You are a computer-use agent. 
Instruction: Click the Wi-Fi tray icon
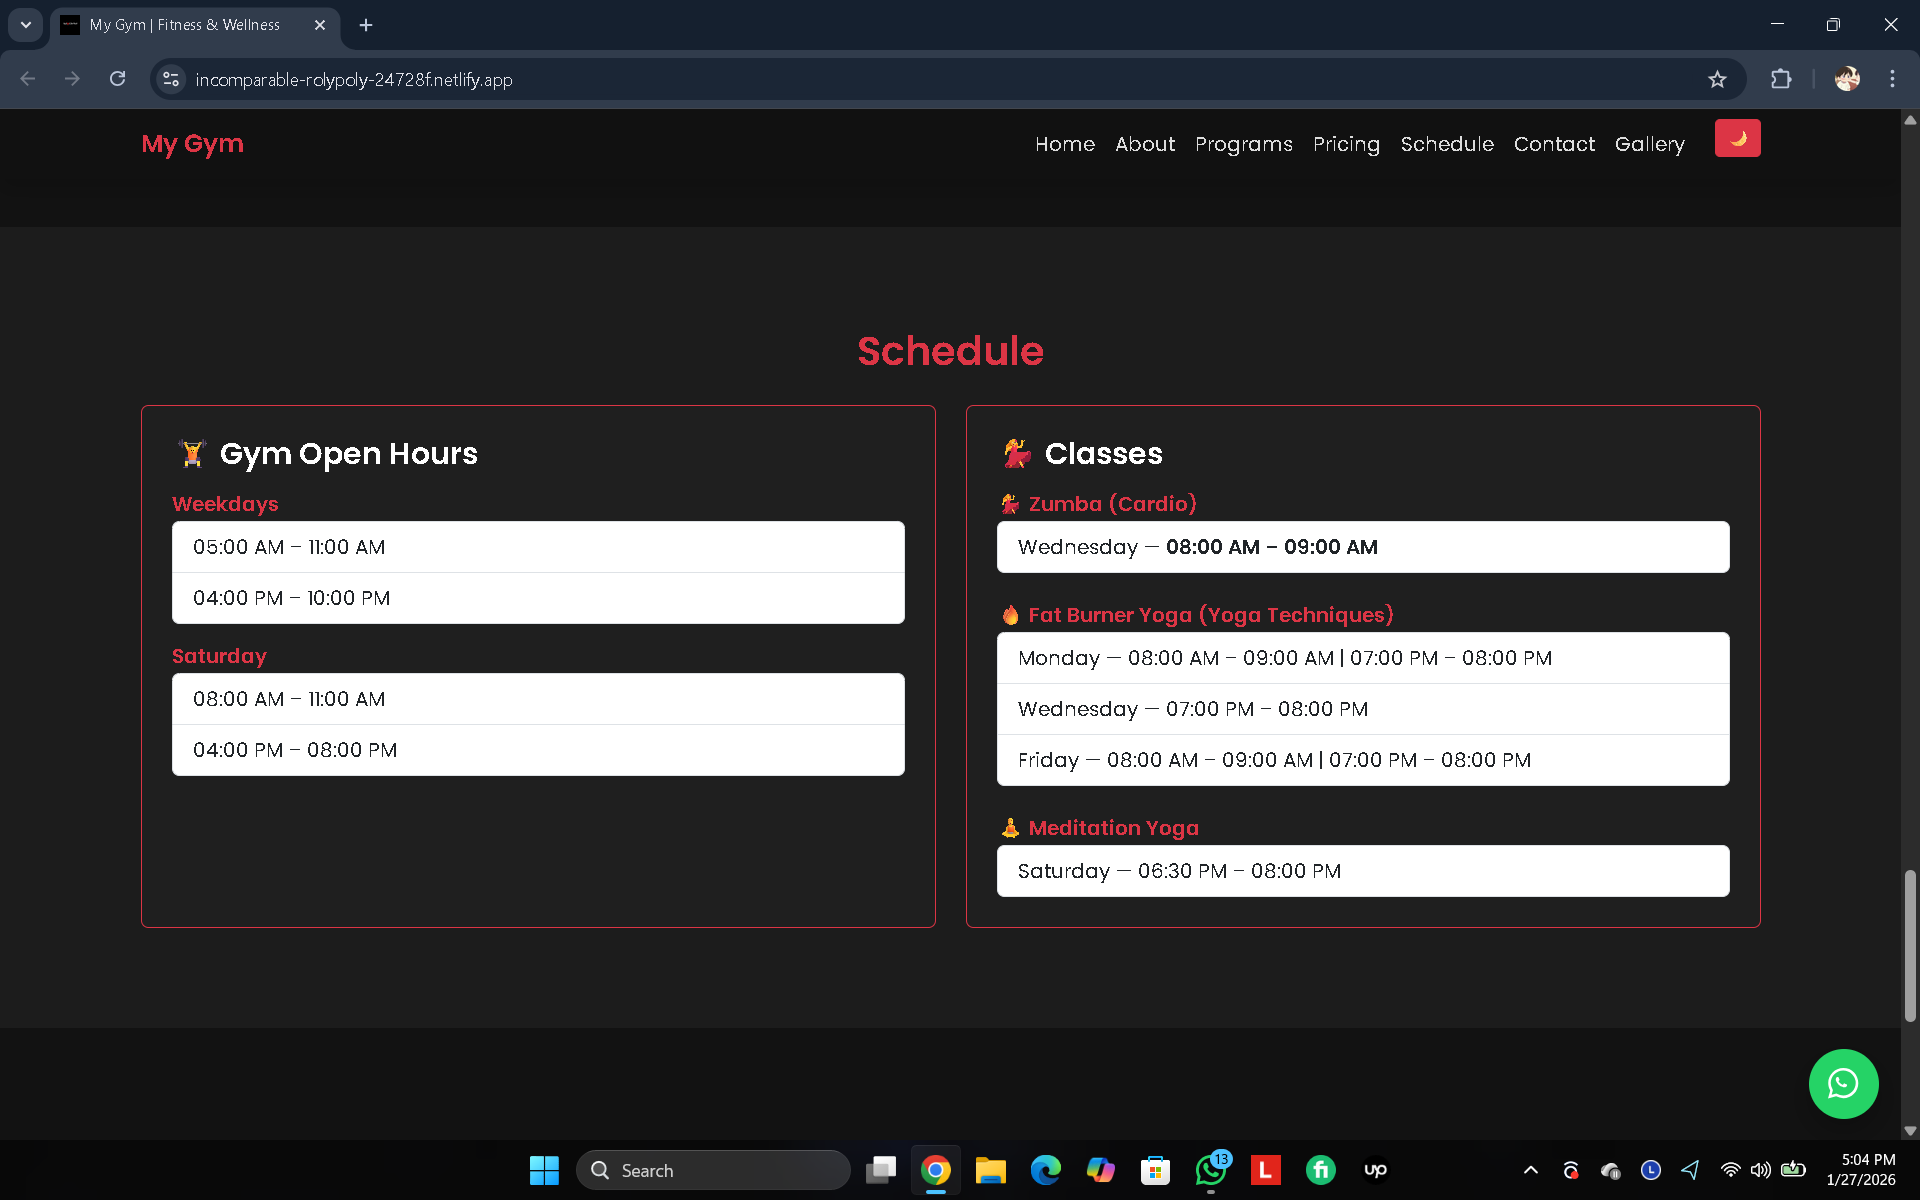point(1729,1170)
